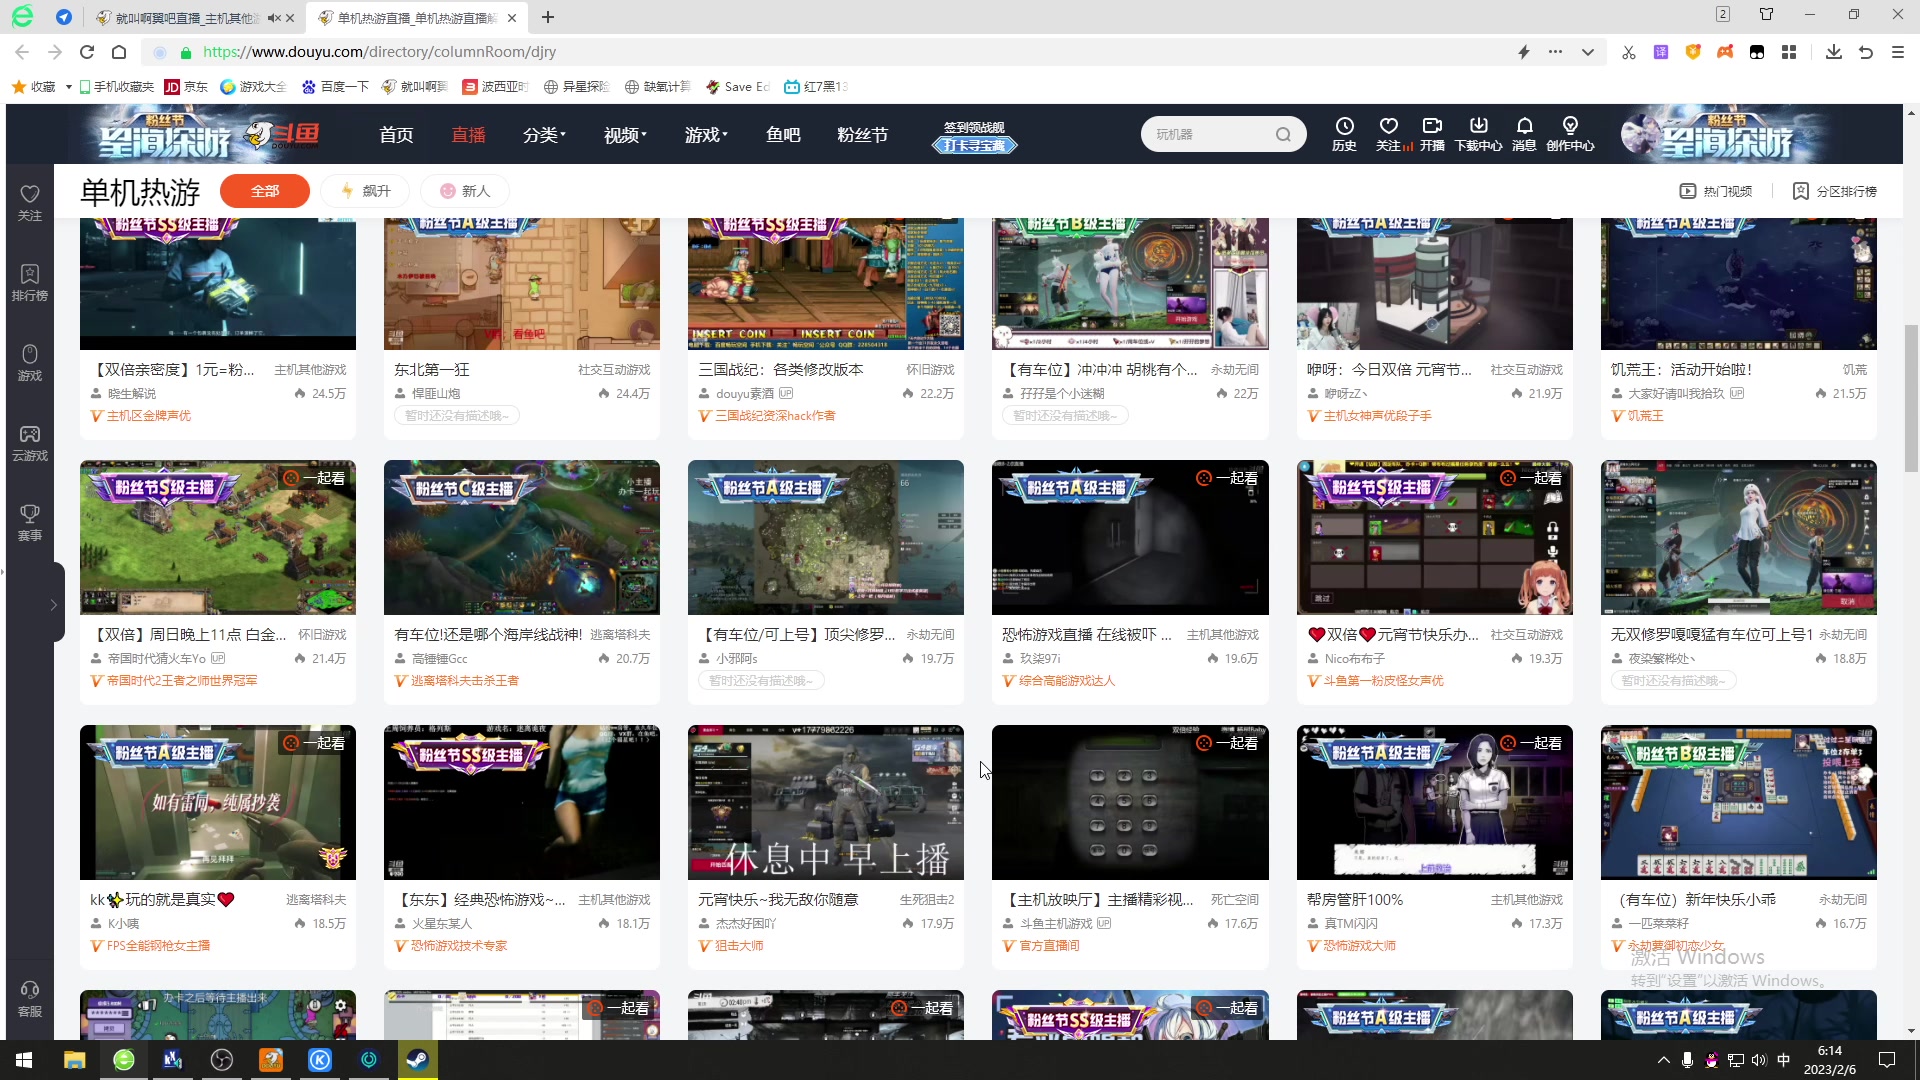Open the 分区排行榜 link
The image size is (1920, 1080).
[1834, 191]
